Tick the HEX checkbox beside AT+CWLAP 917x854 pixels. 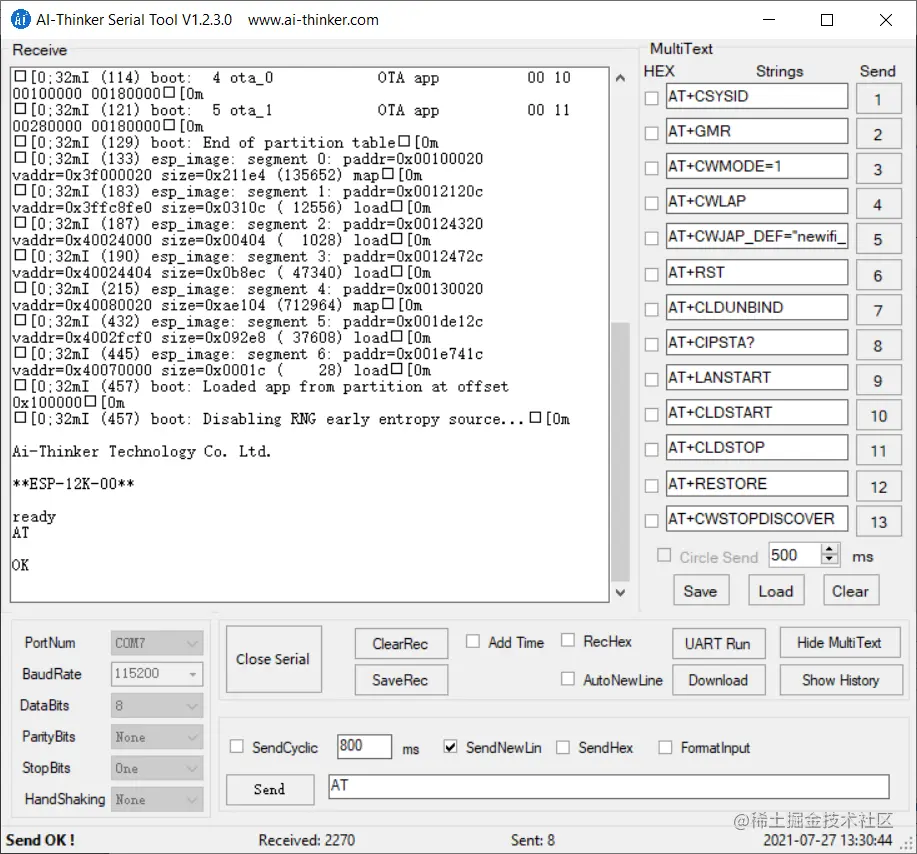point(651,204)
